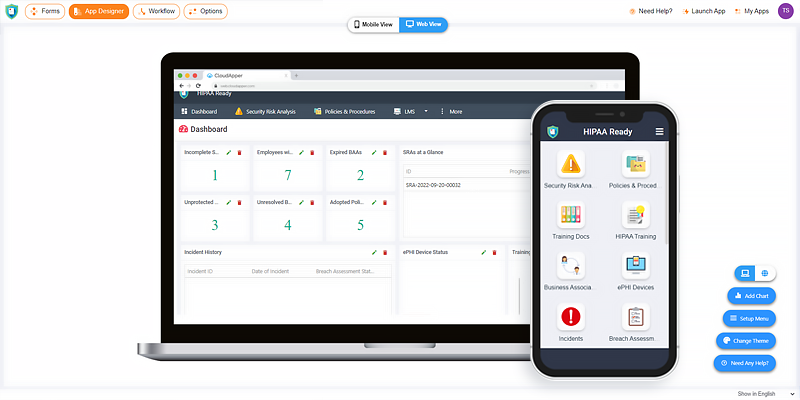Open the TS user avatar menu
The height and width of the screenshot is (400, 800).
(x=786, y=11)
